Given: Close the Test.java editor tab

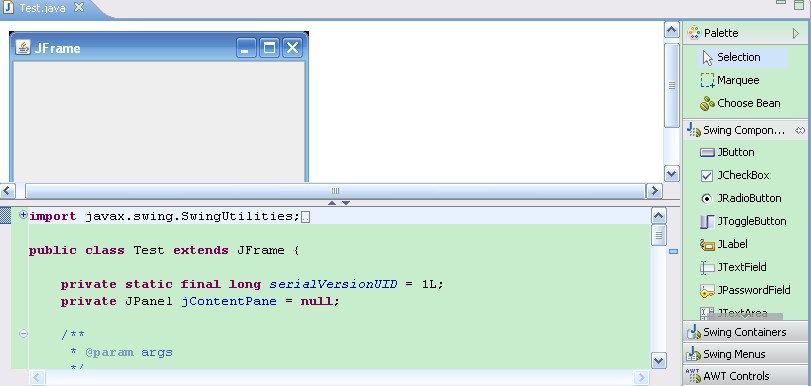Looking at the screenshot, I should (x=79, y=7).
